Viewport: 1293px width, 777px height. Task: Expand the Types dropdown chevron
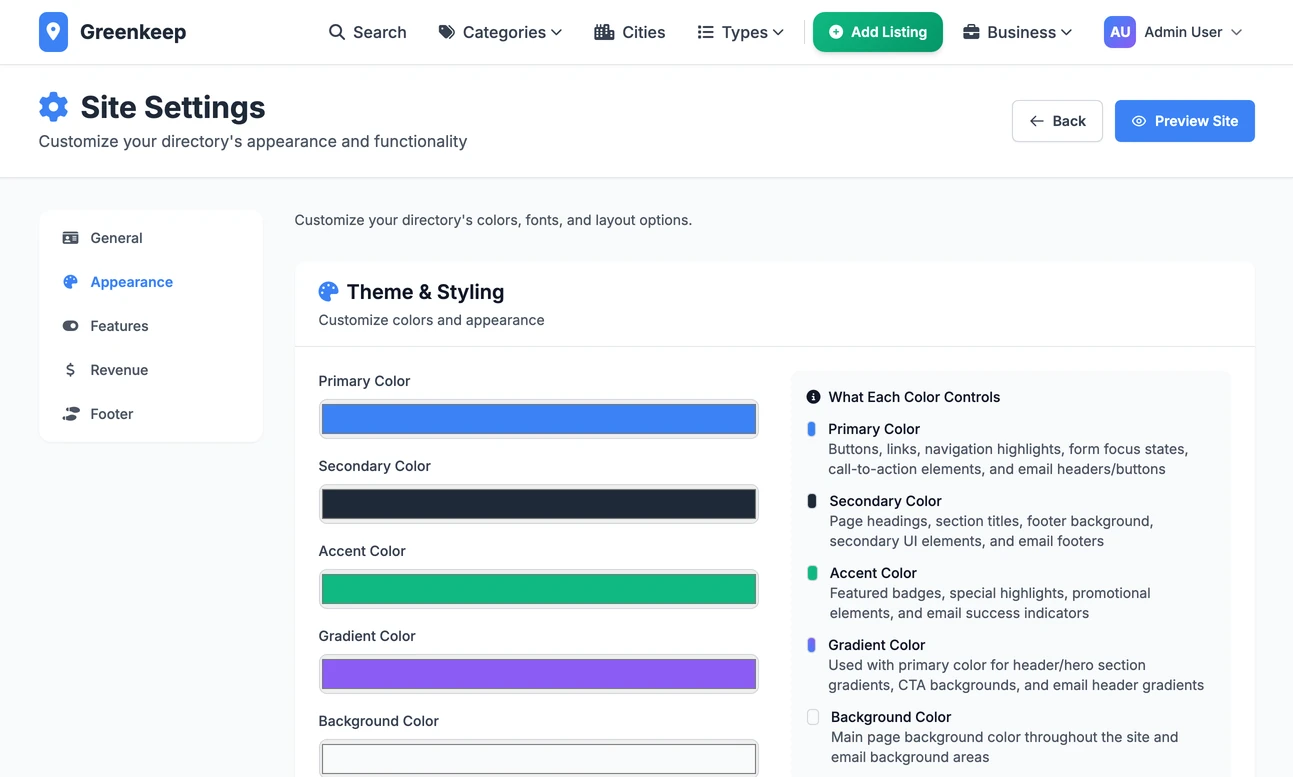pyautogui.click(x=778, y=33)
